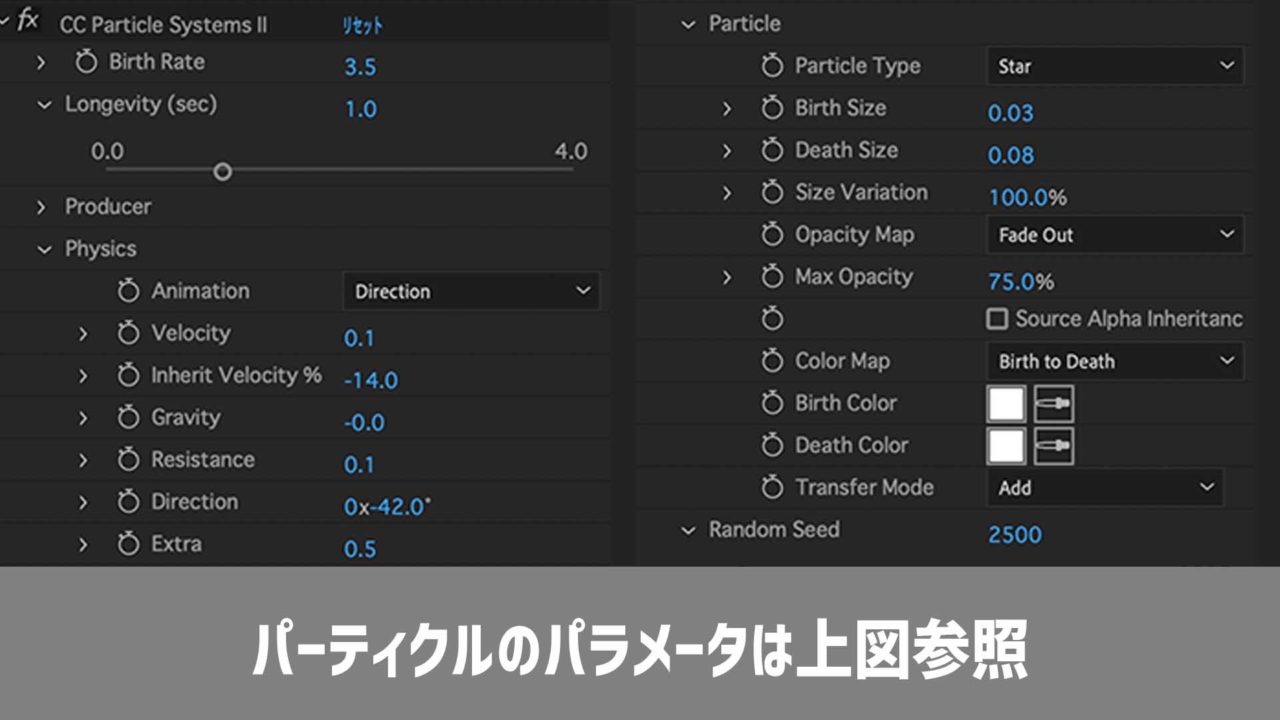The image size is (1280, 720).
Task: Toggle keyframe stopwatch for Velocity
Action: click(128, 334)
